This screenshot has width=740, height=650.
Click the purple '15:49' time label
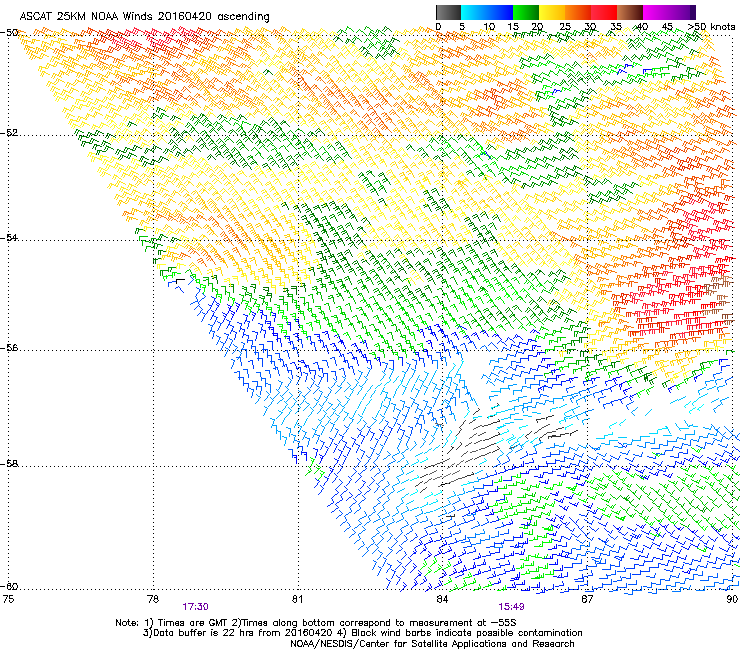click(511, 607)
